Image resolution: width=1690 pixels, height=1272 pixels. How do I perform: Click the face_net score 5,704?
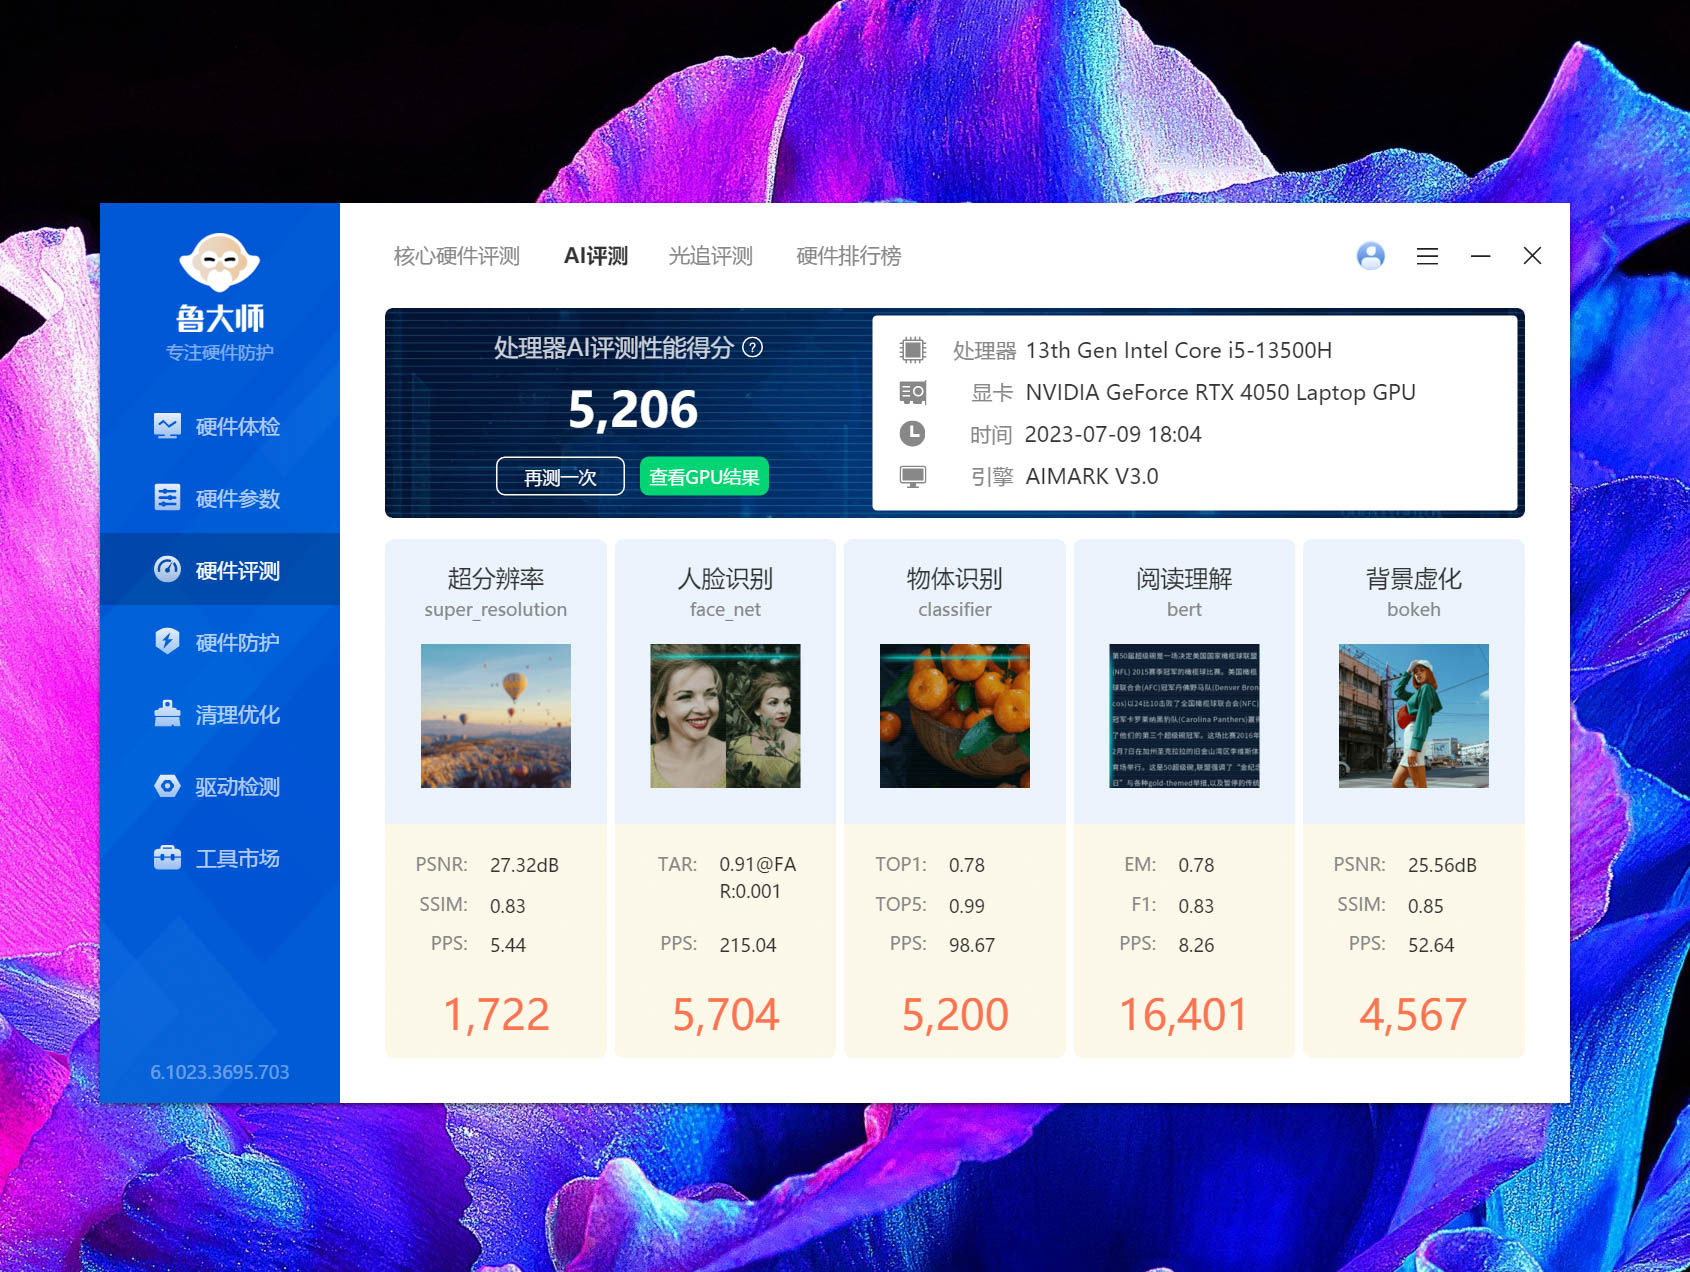tap(725, 1015)
